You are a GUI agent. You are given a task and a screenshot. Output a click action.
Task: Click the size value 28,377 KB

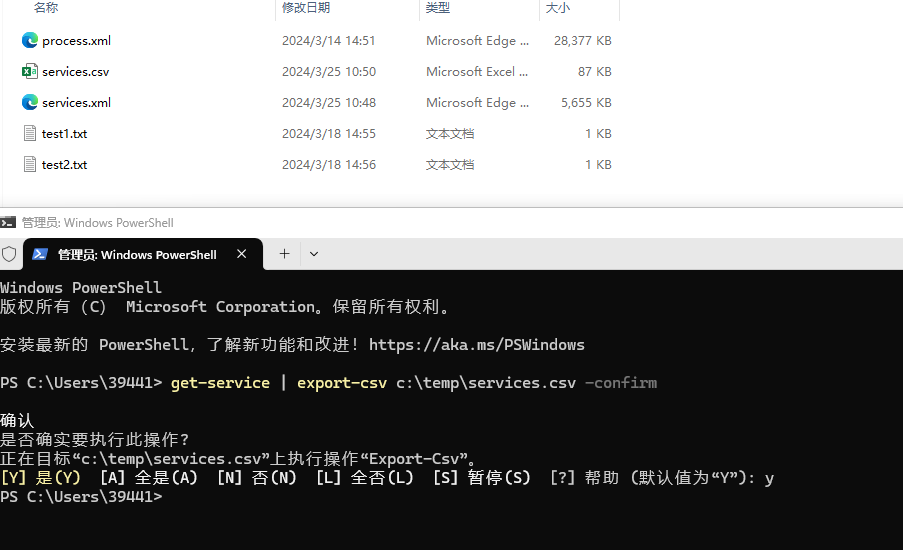click(583, 41)
